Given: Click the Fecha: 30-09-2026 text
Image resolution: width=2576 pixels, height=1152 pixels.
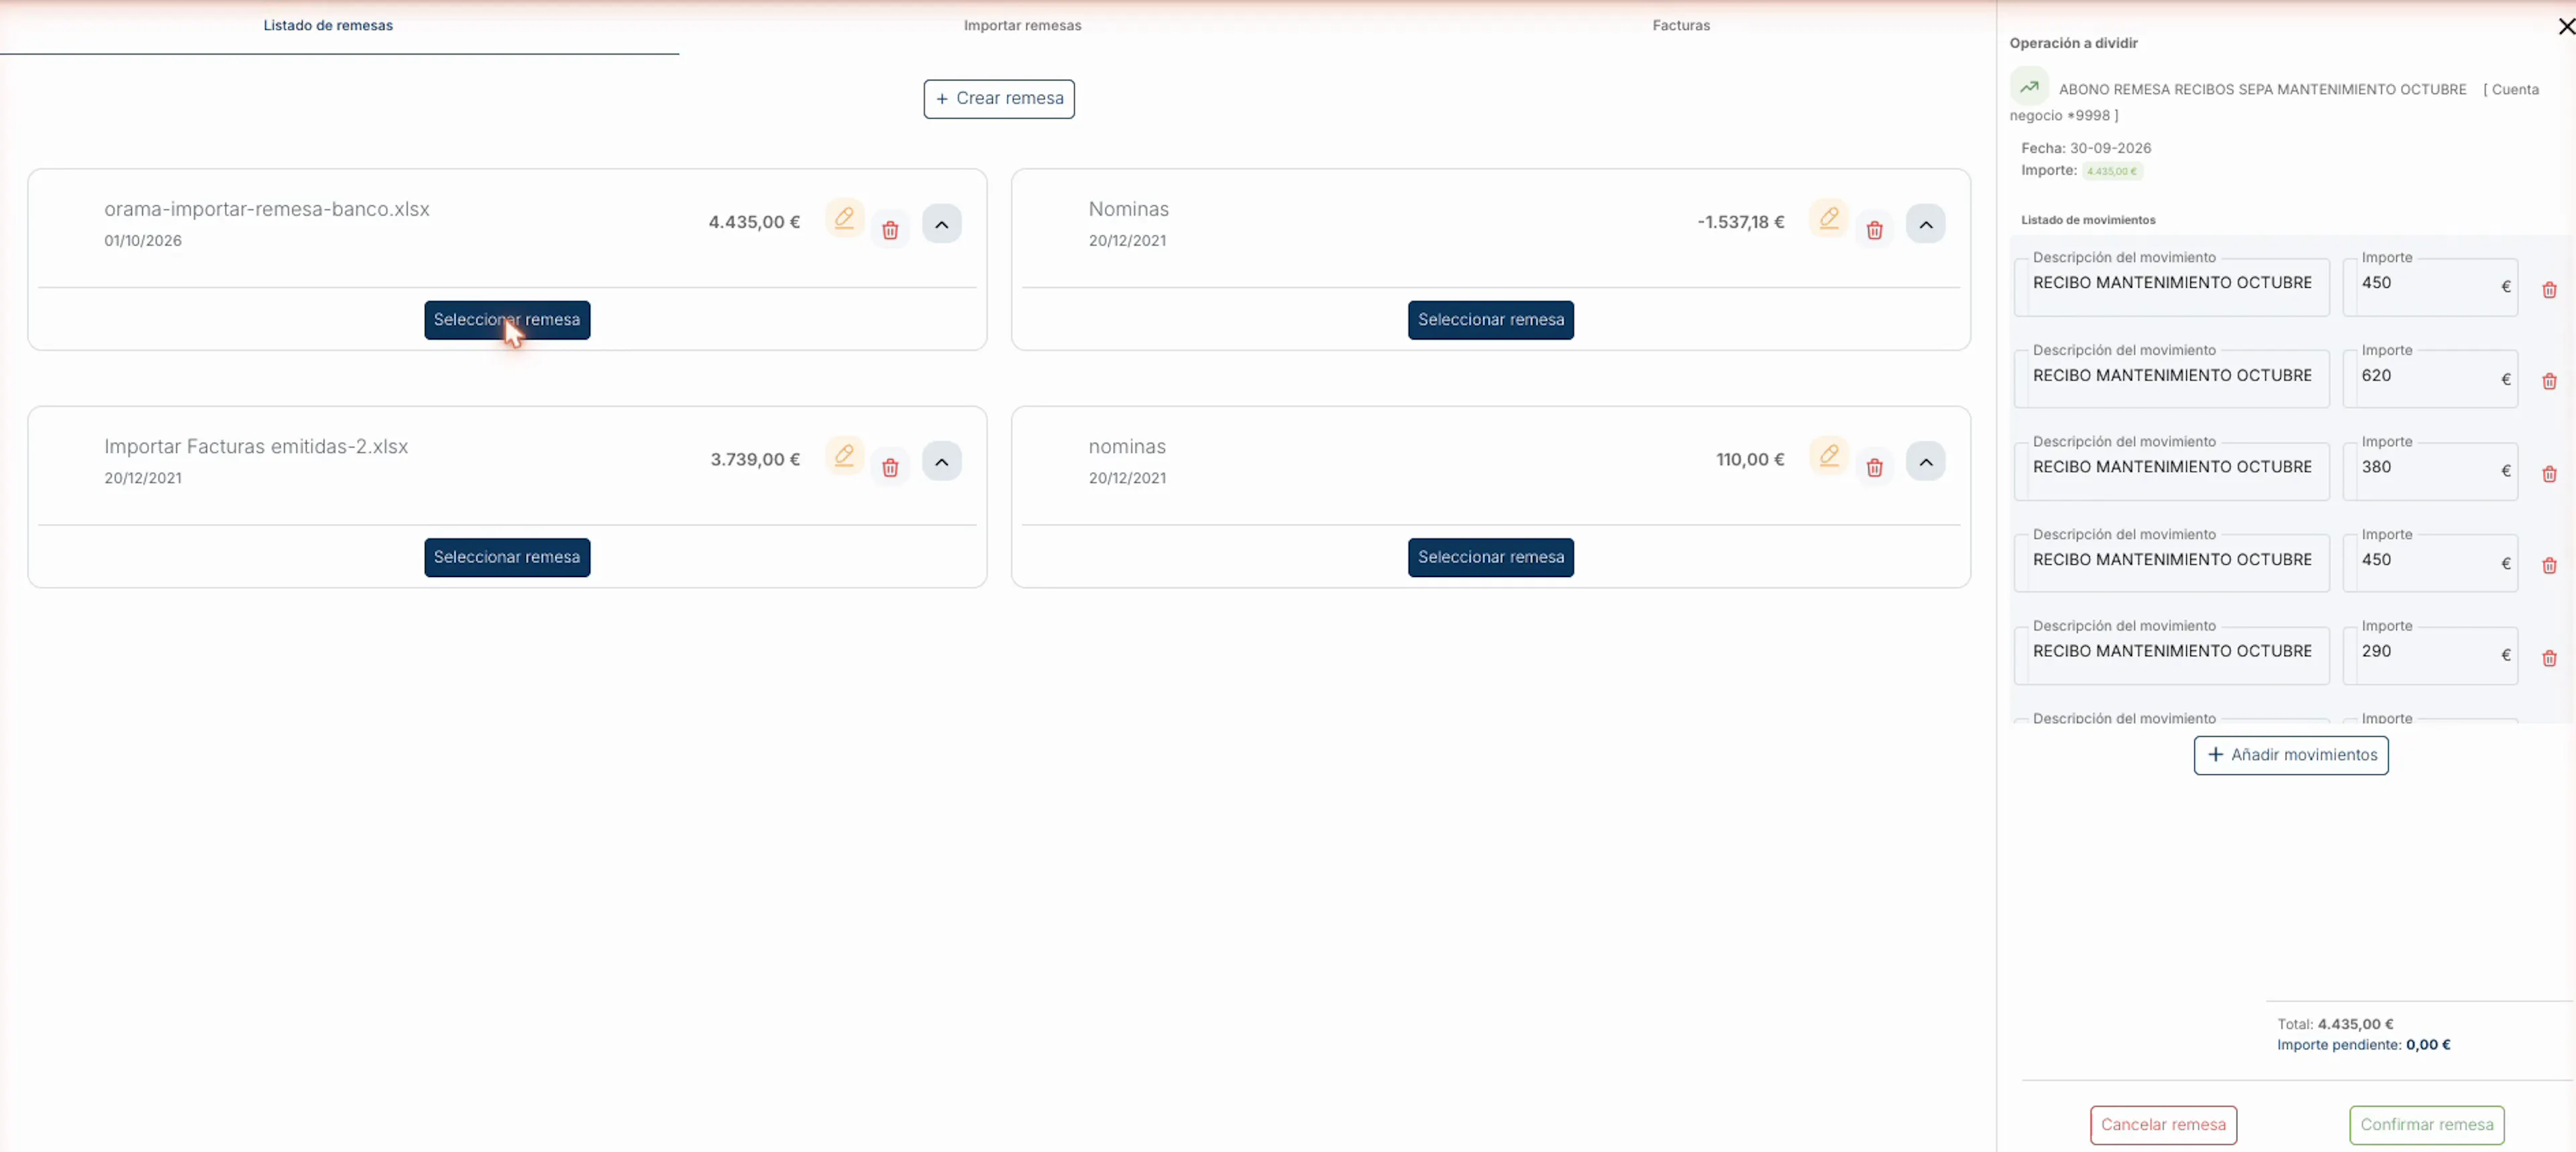Looking at the screenshot, I should pos(2086,148).
